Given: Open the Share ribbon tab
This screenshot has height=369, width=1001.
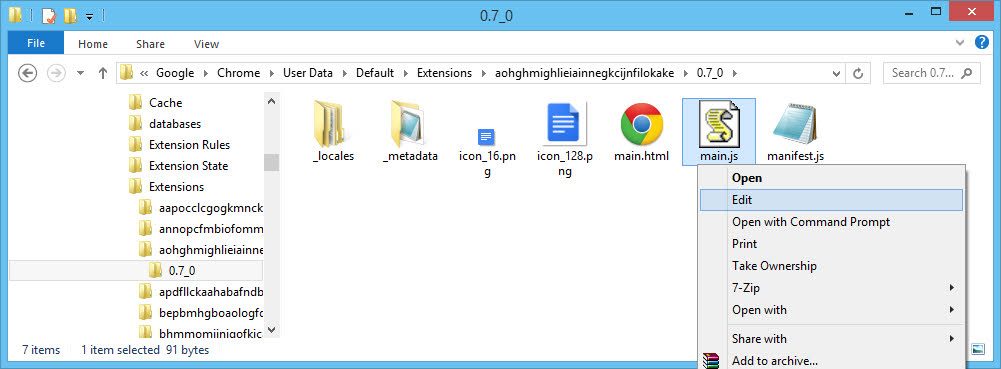Looking at the screenshot, I should point(150,44).
